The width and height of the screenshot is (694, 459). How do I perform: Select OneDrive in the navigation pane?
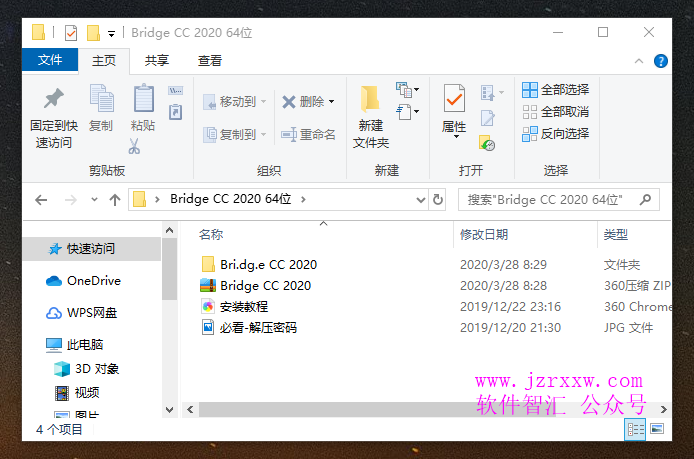coord(83,281)
